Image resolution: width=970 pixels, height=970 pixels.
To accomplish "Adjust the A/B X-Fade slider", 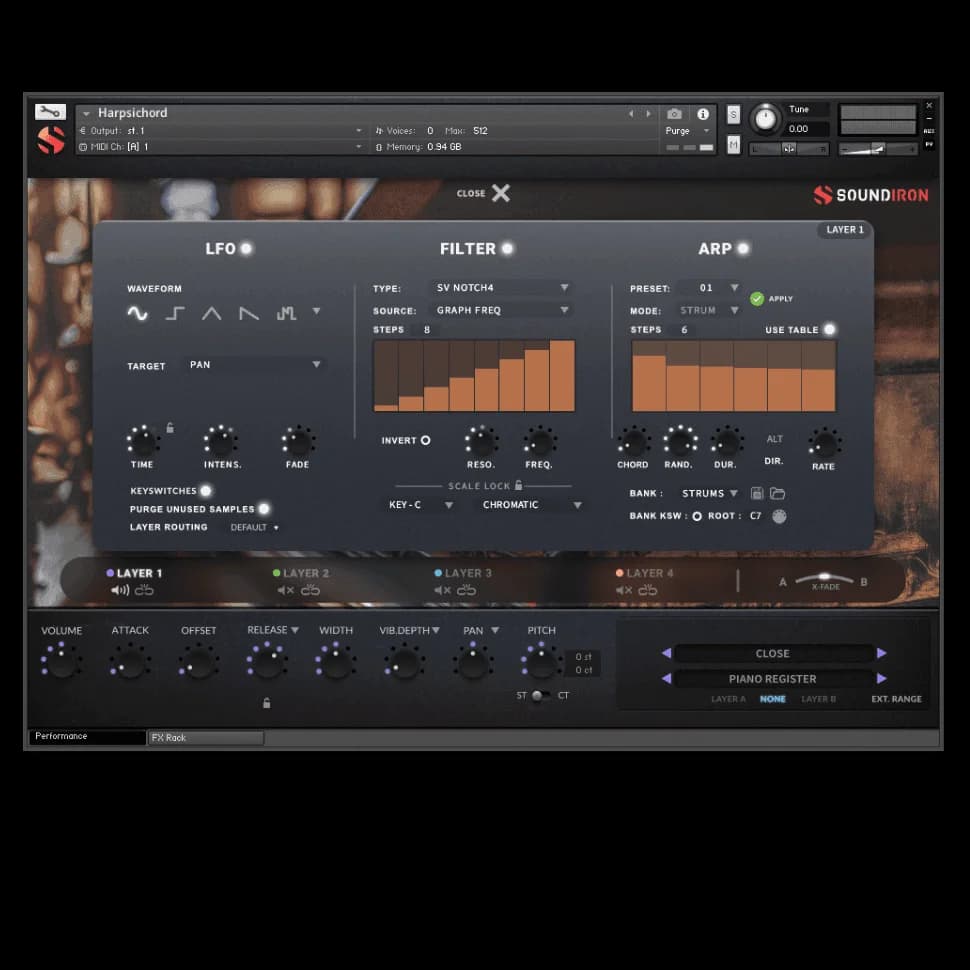I will click(825, 579).
